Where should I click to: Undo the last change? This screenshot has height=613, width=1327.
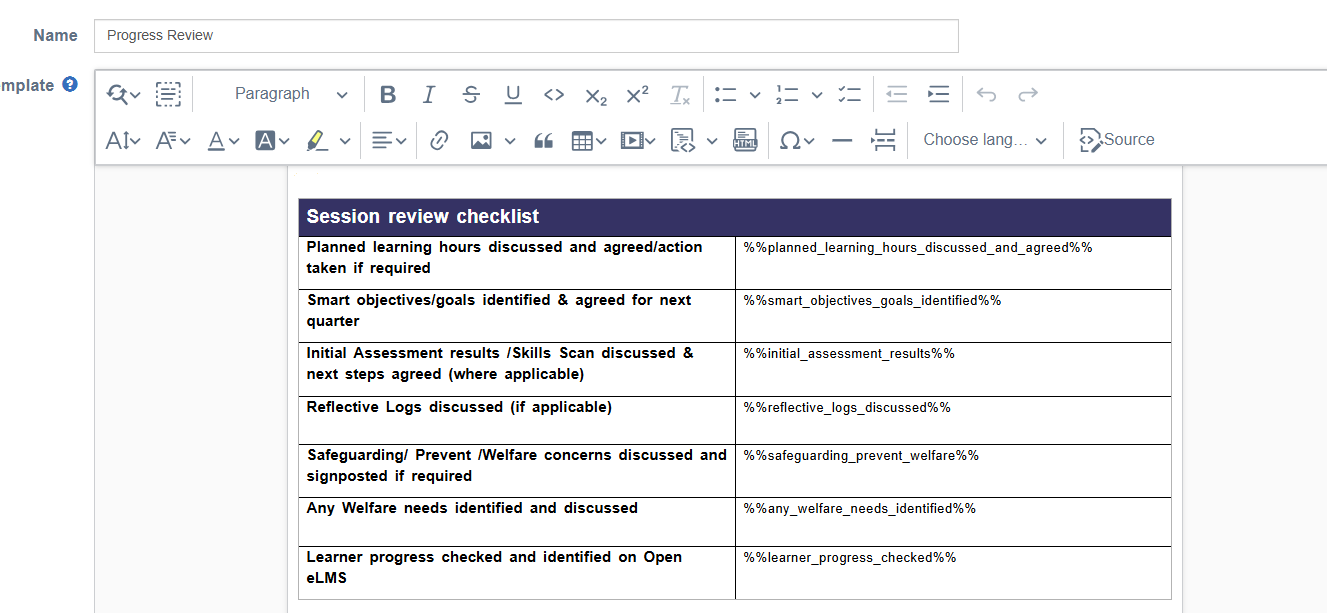[987, 94]
